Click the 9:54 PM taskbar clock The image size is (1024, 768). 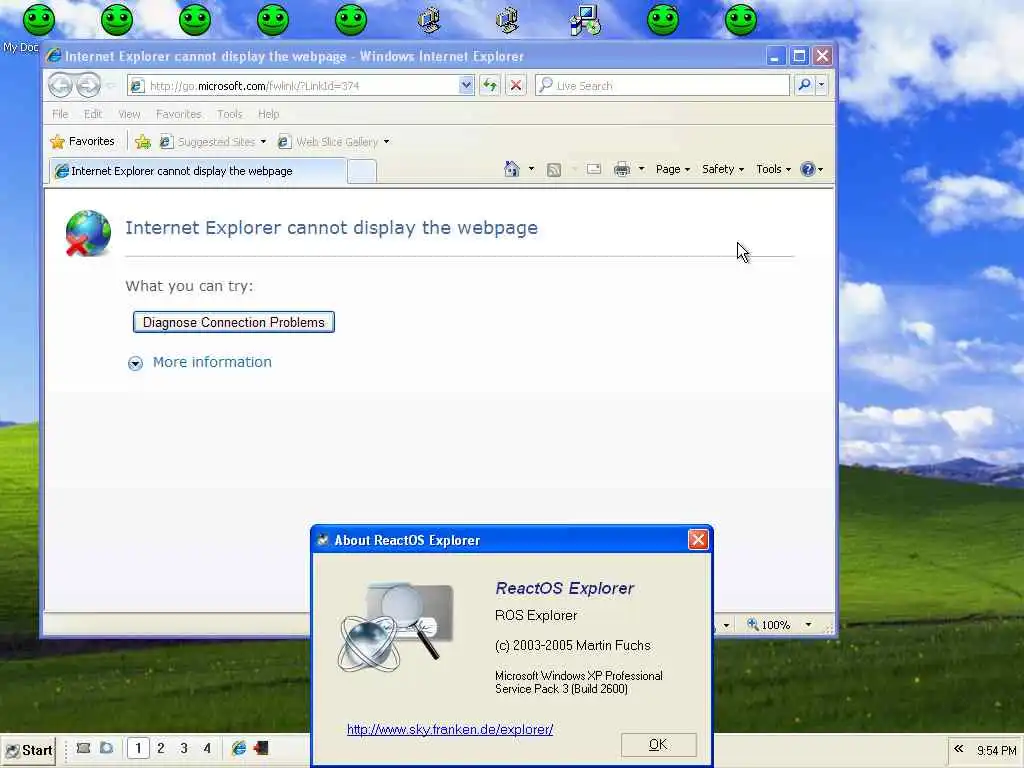pyautogui.click(x=997, y=751)
